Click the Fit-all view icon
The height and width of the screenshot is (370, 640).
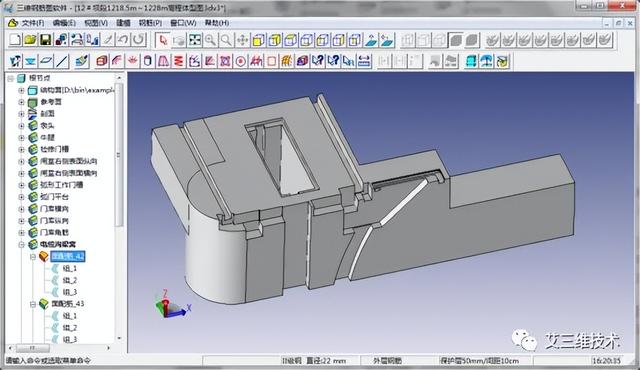(x=195, y=40)
